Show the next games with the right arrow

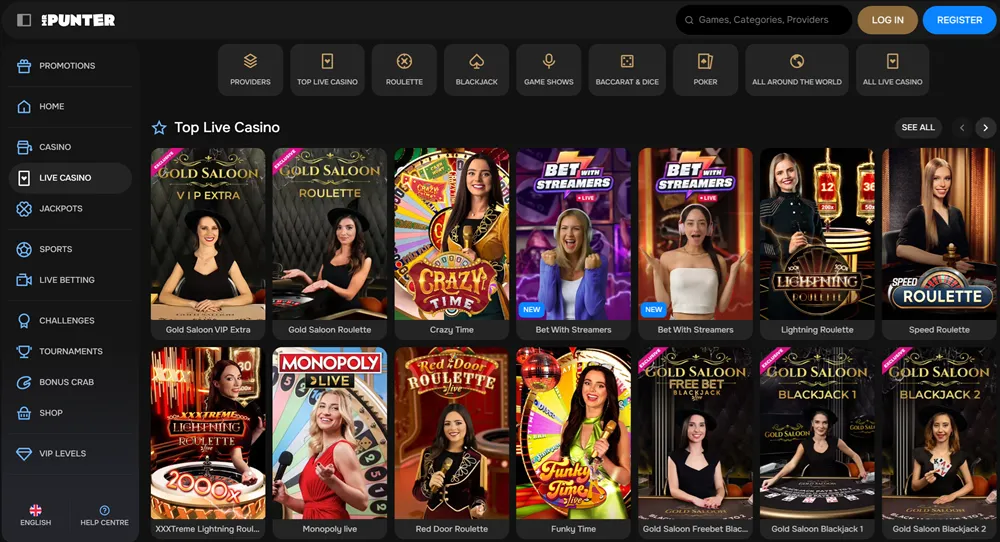pyautogui.click(x=985, y=128)
